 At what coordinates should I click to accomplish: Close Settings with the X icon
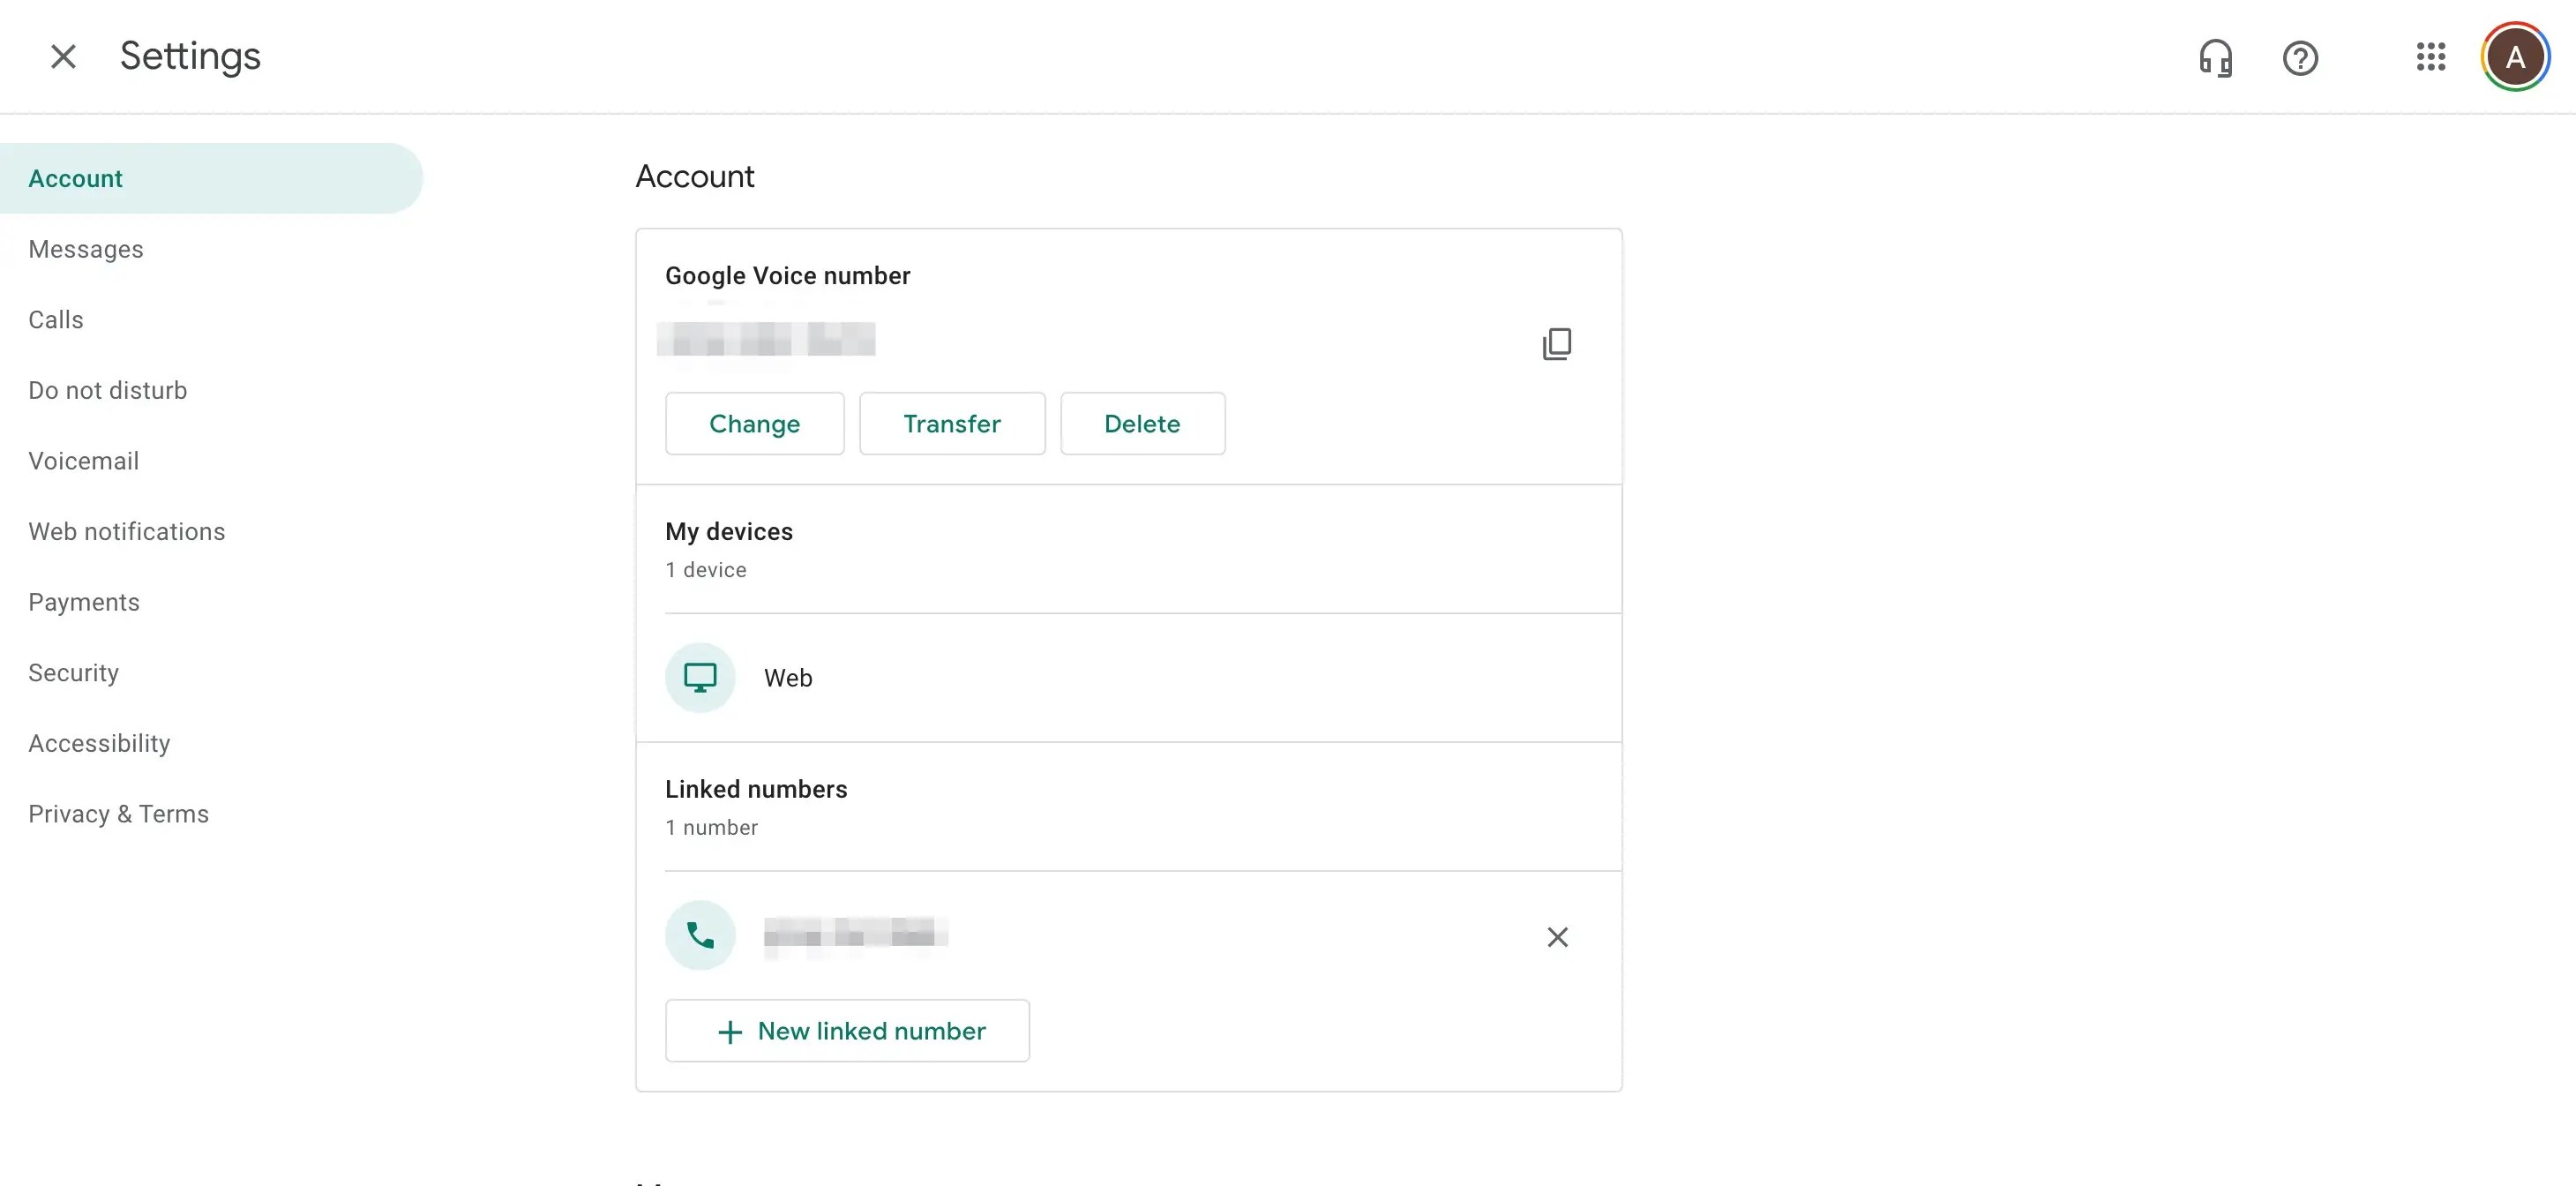pyautogui.click(x=63, y=57)
